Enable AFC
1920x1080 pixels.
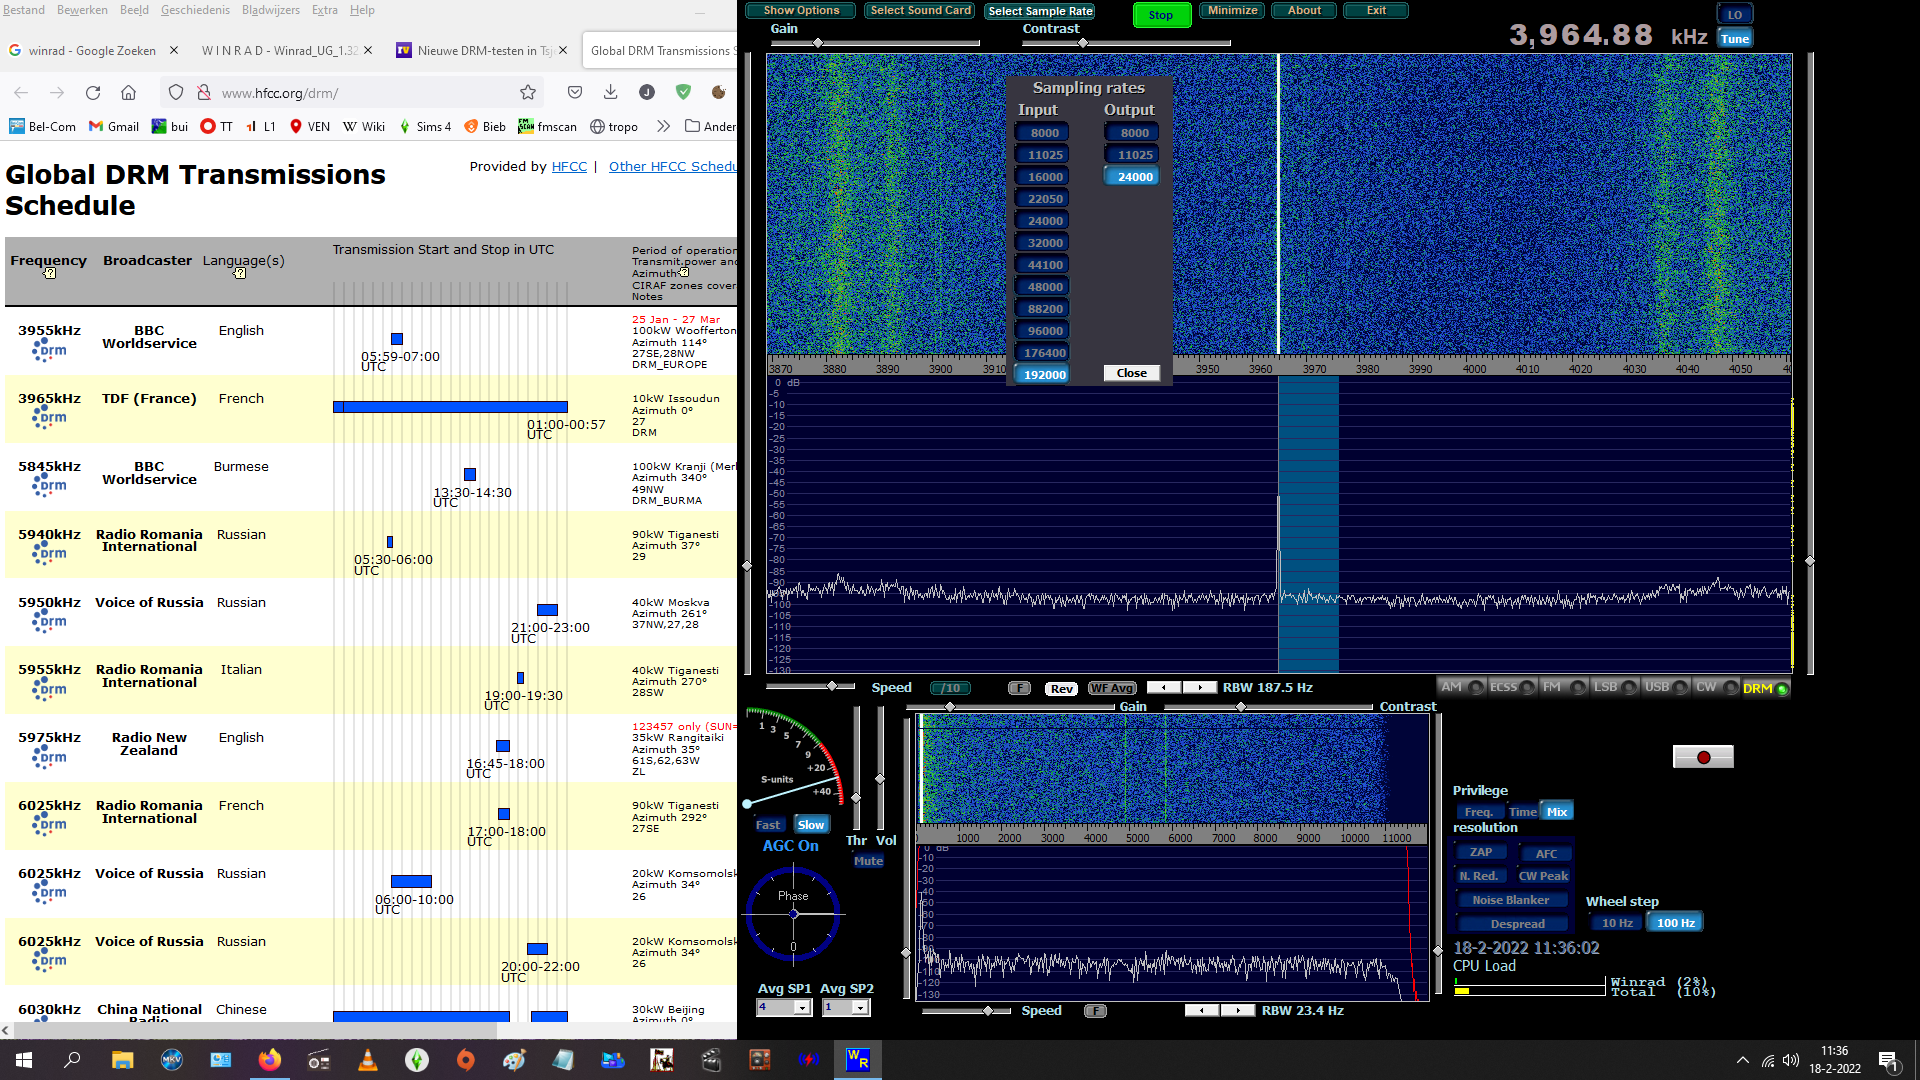1546,854
